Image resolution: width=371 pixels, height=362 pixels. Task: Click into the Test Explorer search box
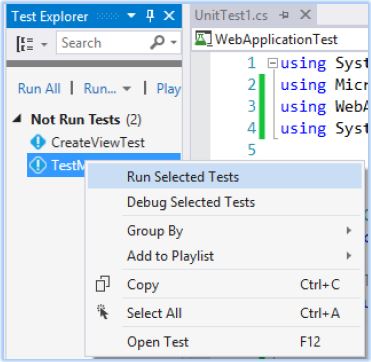[105, 43]
